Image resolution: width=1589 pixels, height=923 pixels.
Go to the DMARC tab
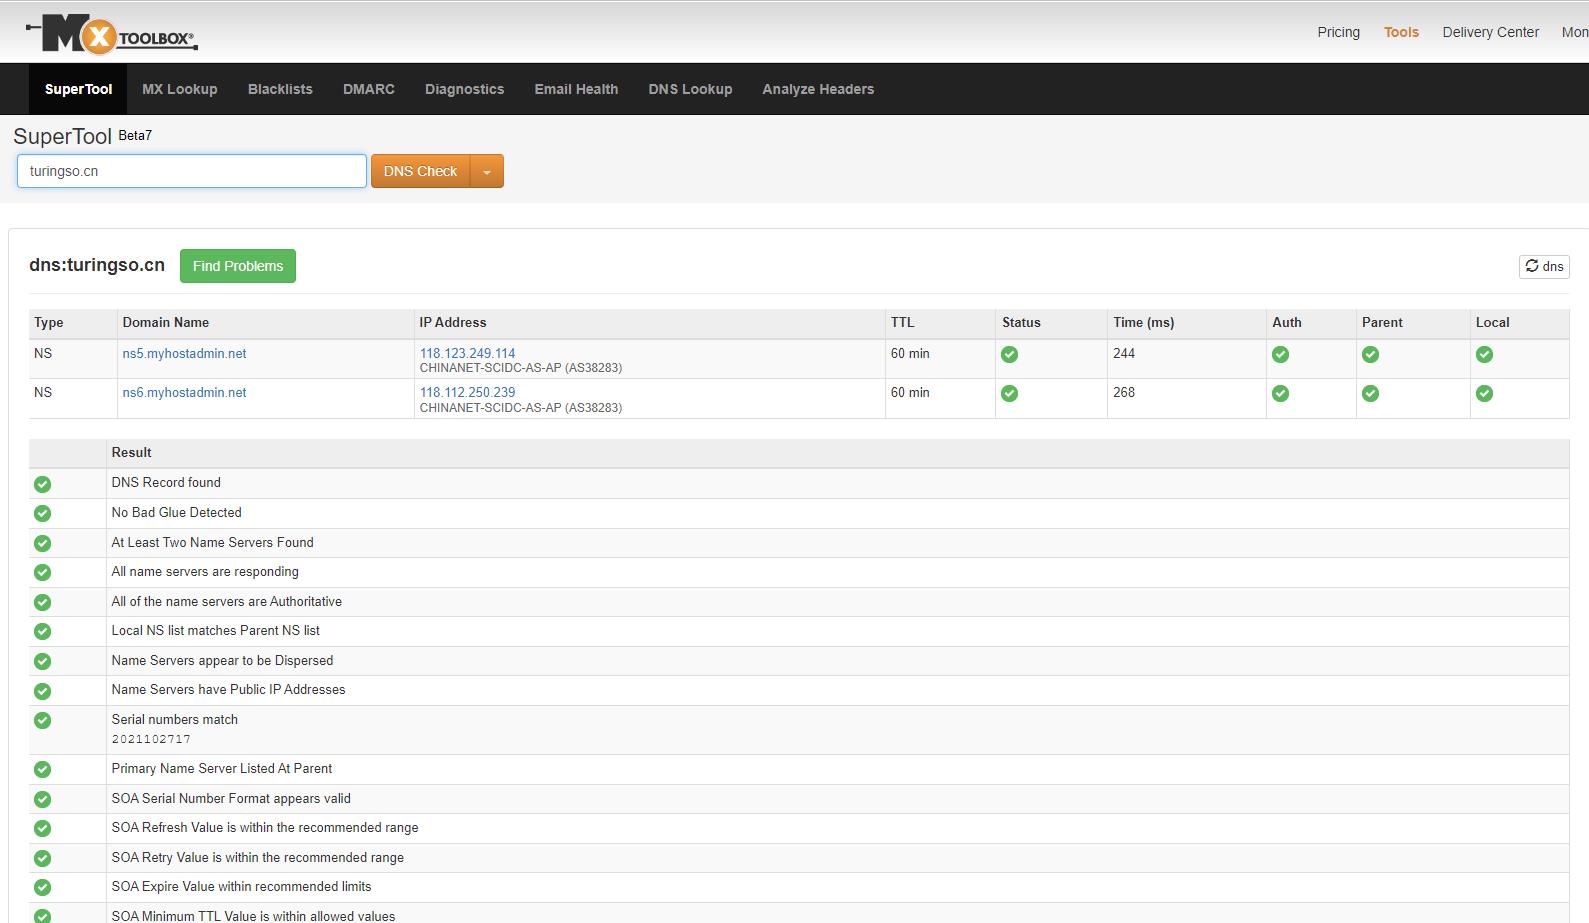369,89
